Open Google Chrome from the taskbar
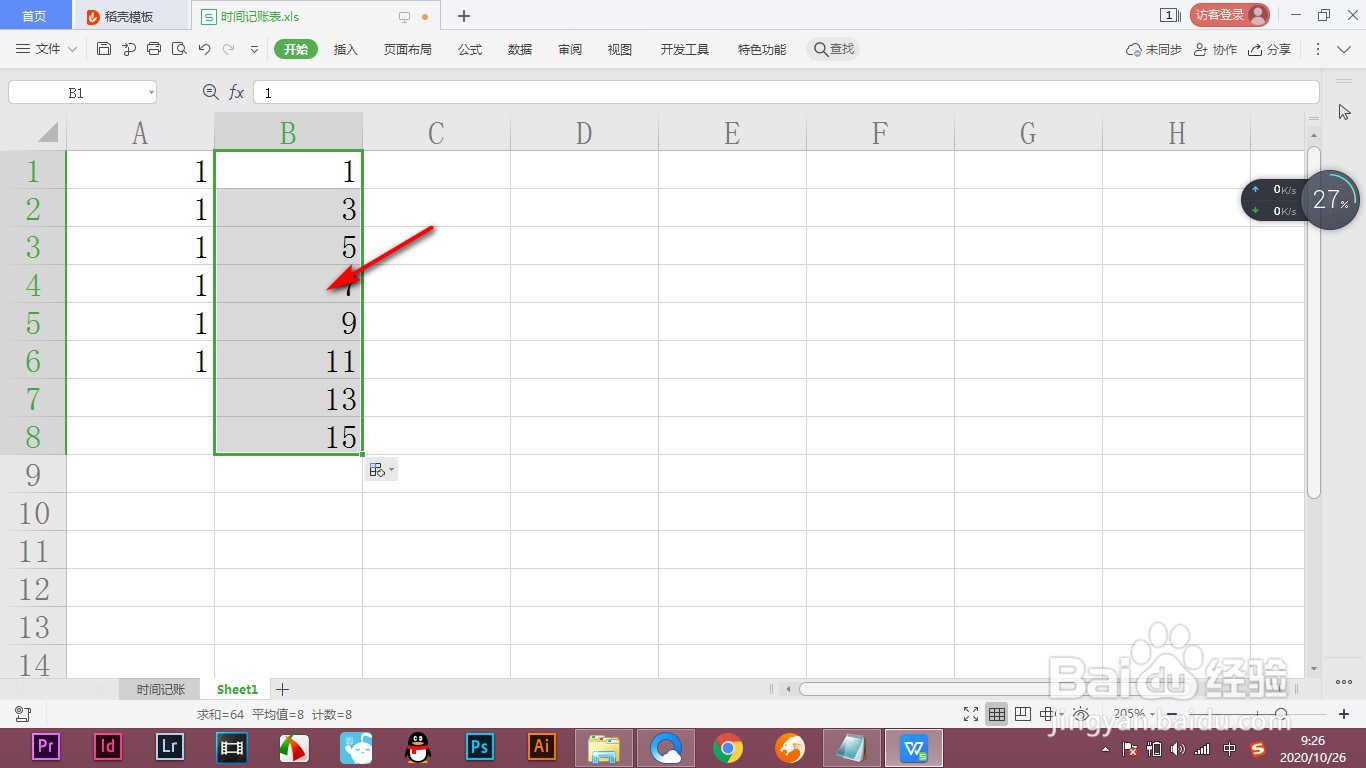 728,747
